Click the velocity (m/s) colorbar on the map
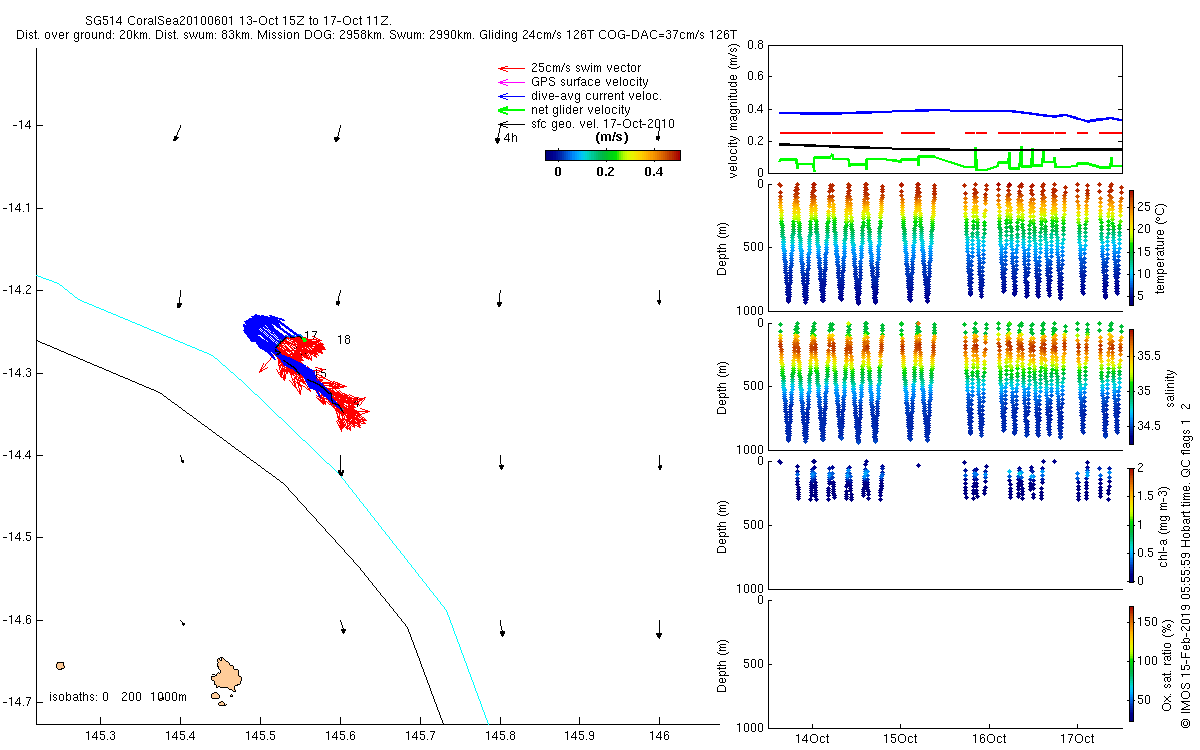 coord(613,155)
